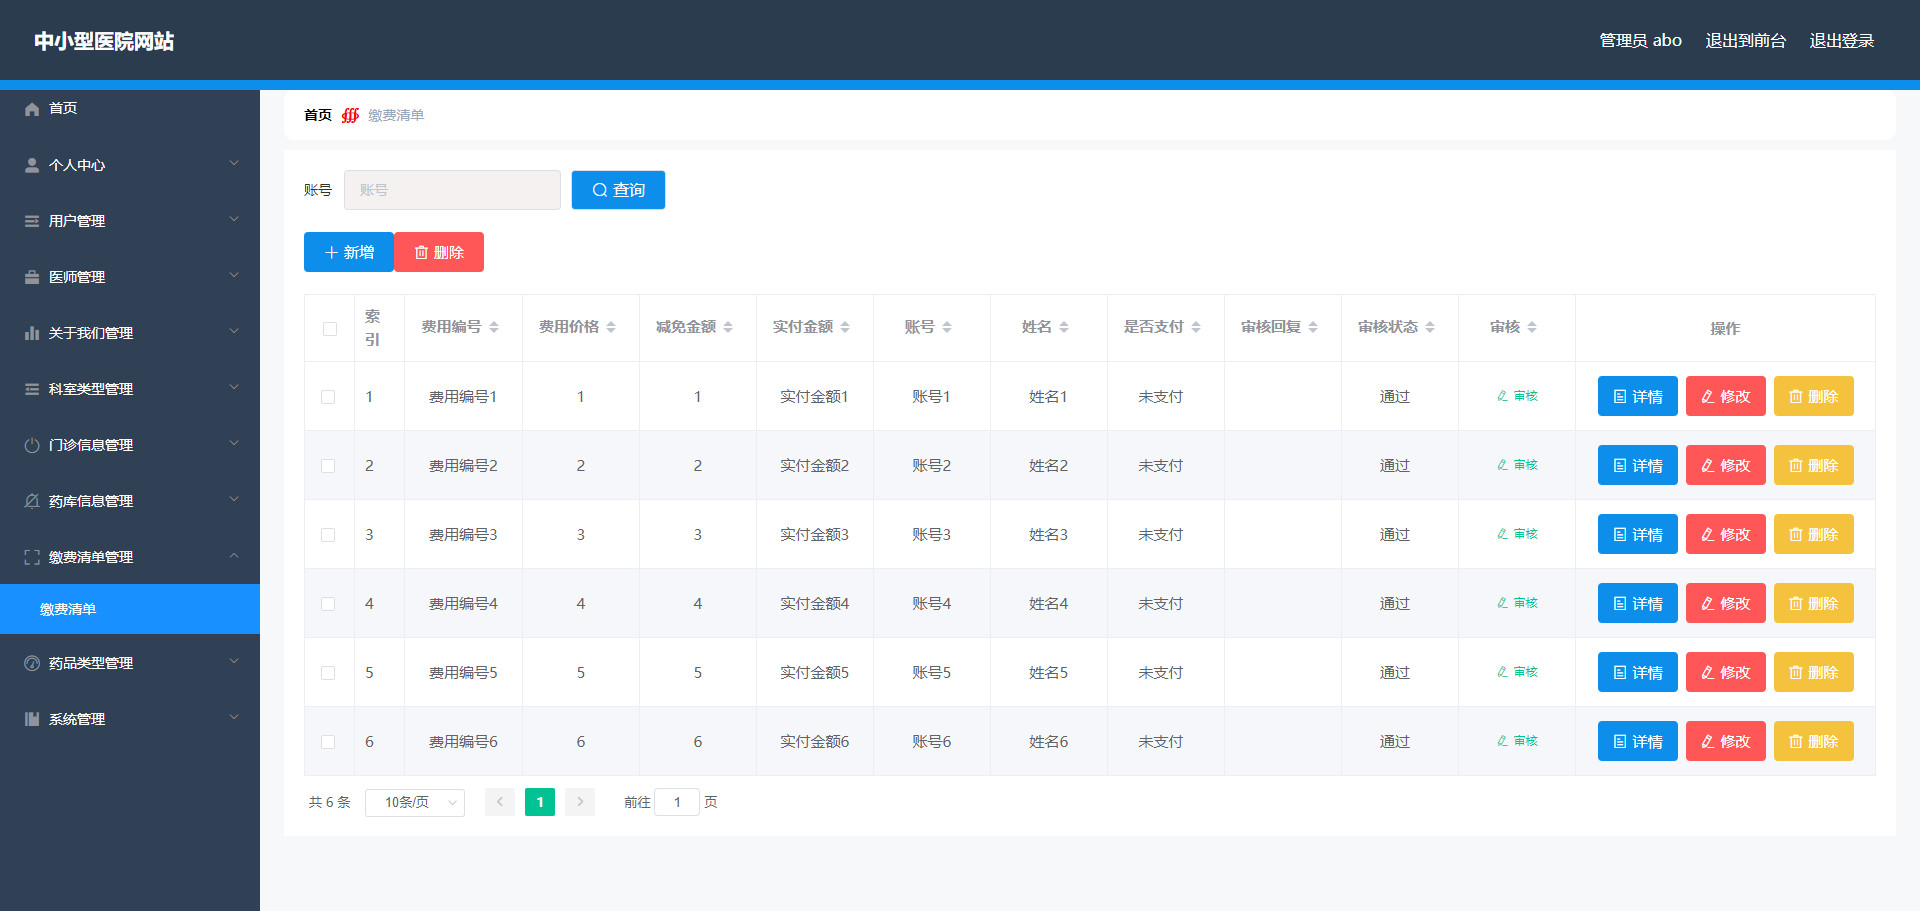Open the 药库信息管理 menu
Screen dimensions: 1920x911
tap(130, 501)
